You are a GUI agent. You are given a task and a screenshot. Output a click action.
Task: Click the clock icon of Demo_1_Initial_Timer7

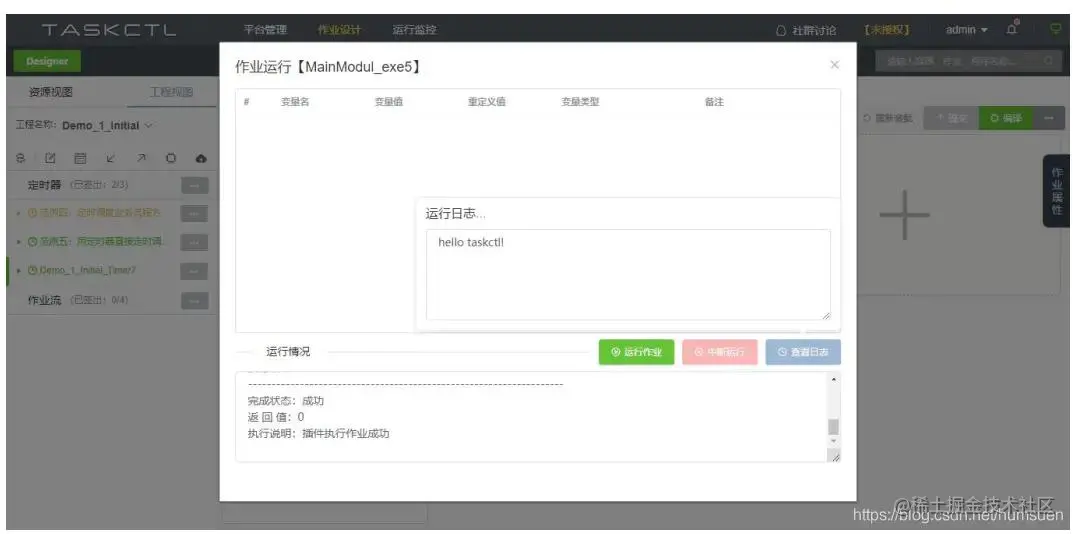(x=32, y=270)
